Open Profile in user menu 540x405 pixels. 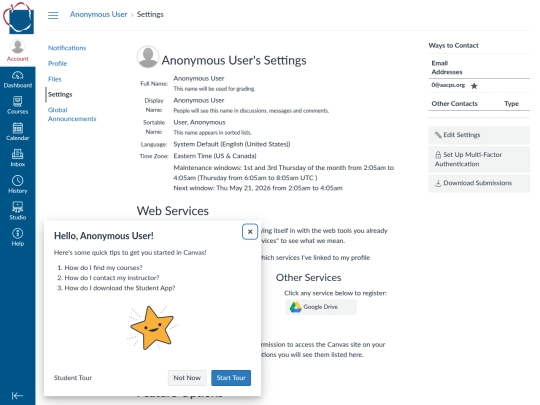(x=58, y=63)
